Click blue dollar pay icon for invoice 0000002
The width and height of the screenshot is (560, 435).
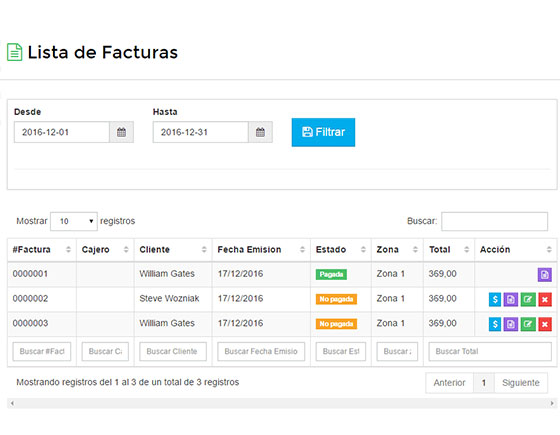pyautogui.click(x=495, y=299)
